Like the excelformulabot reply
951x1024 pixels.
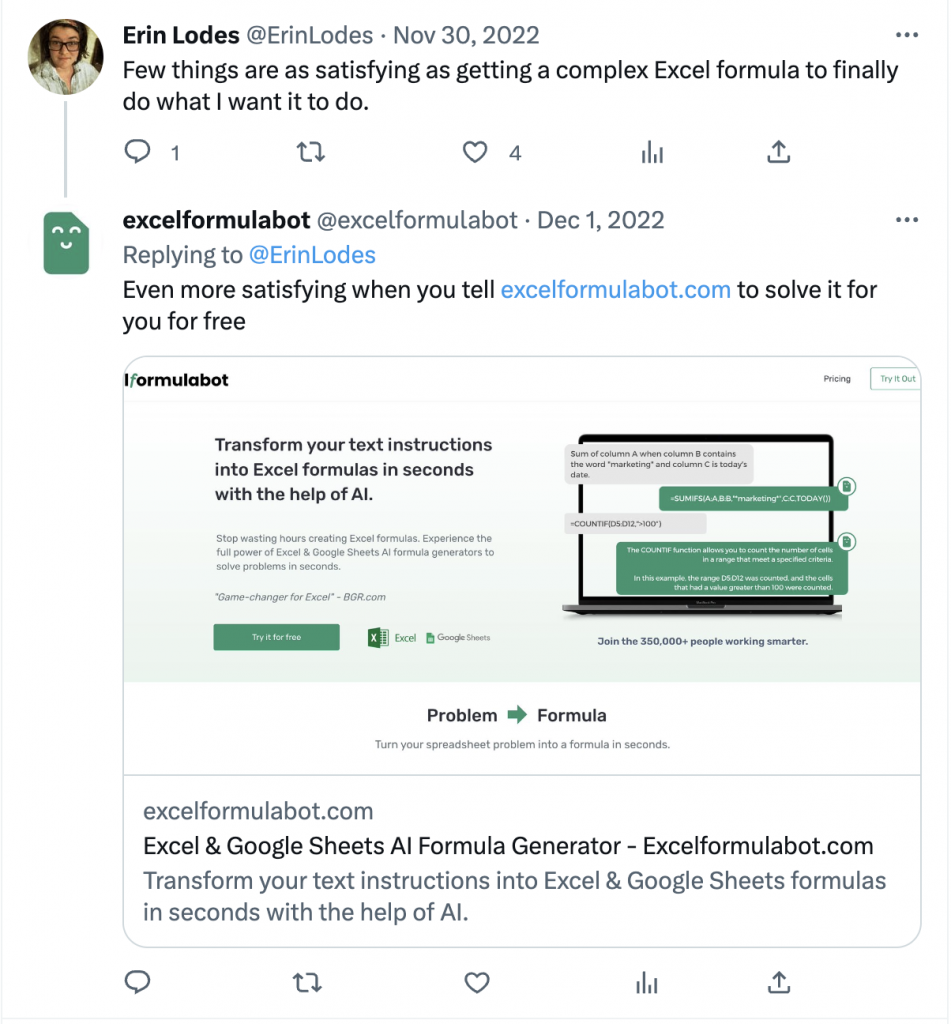477,982
